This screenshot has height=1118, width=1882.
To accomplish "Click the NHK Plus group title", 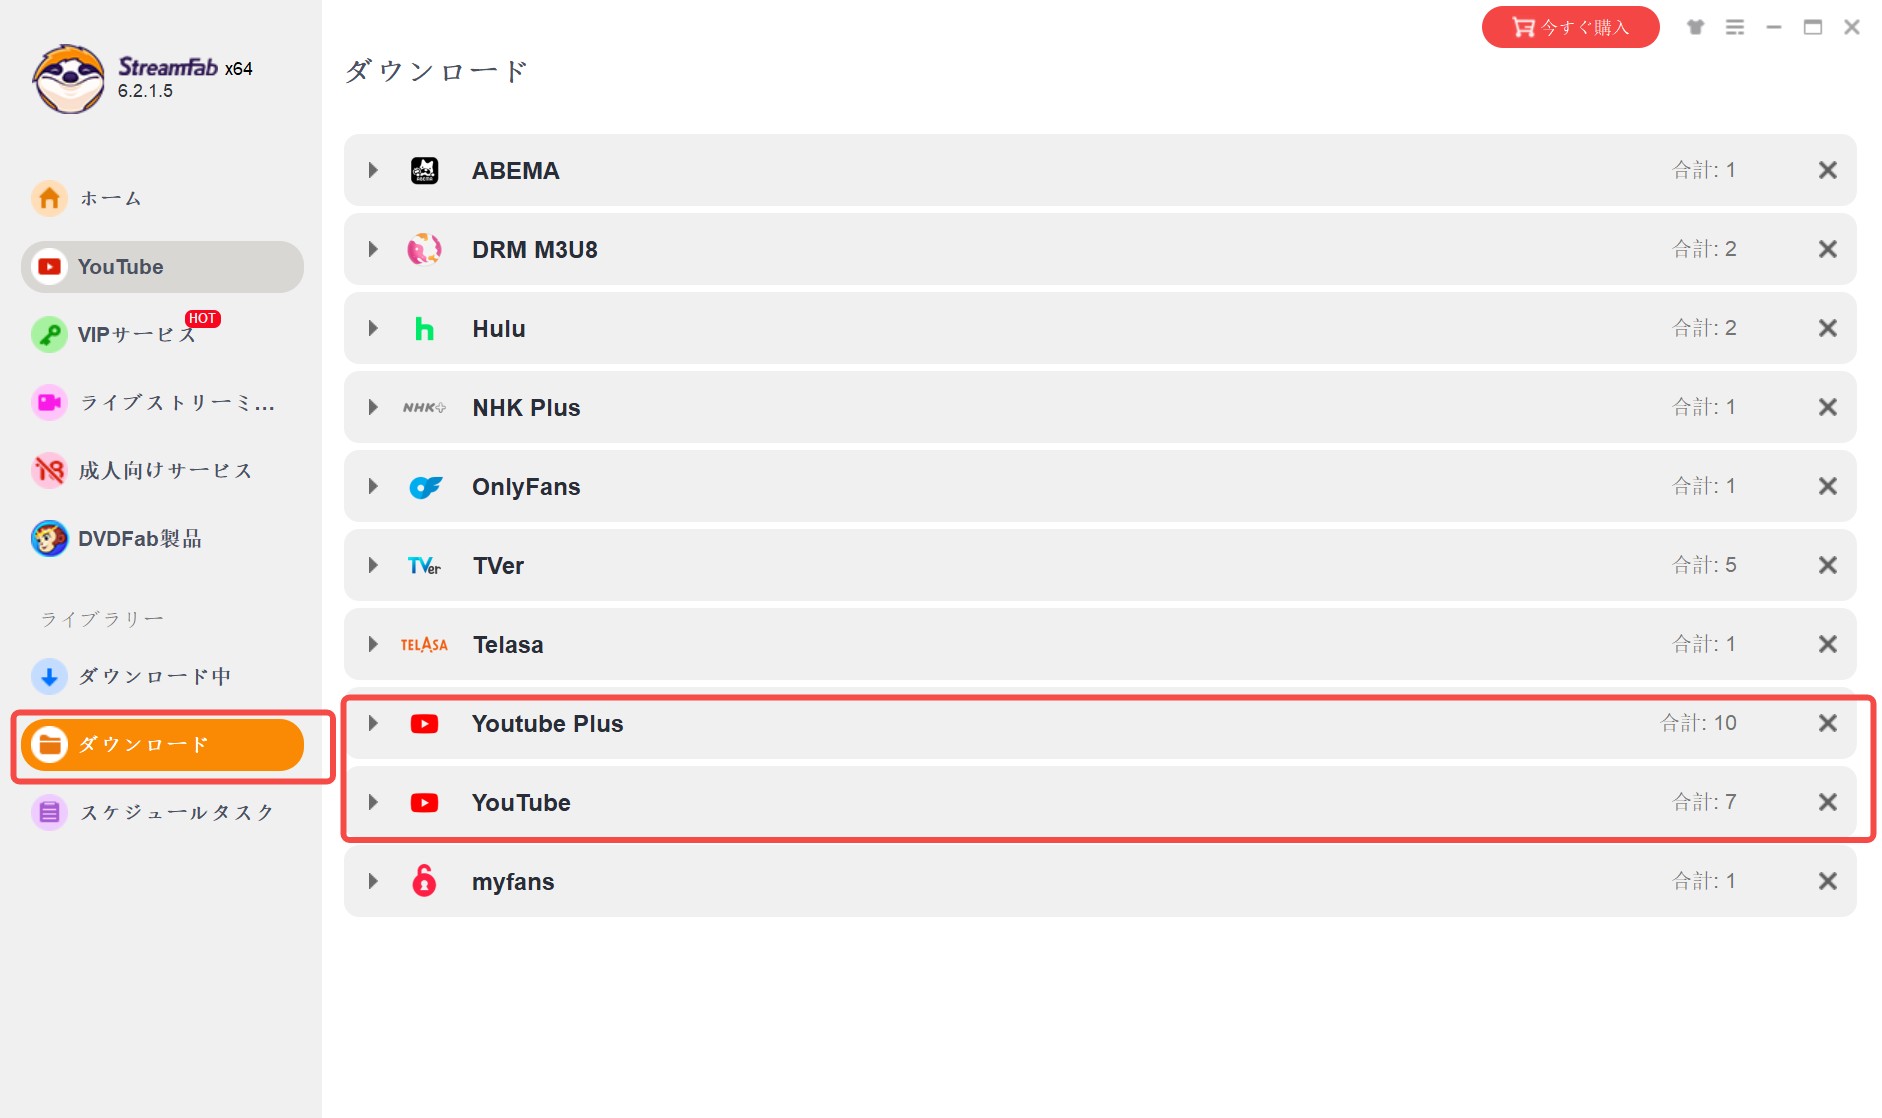I will 526,408.
